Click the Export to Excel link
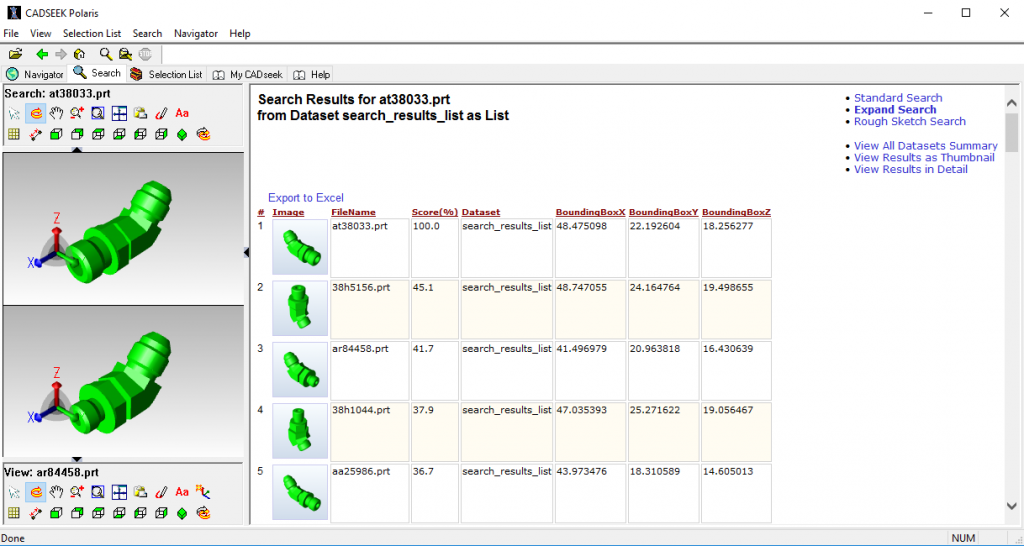Viewport: 1024px width, 546px height. click(x=305, y=198)
